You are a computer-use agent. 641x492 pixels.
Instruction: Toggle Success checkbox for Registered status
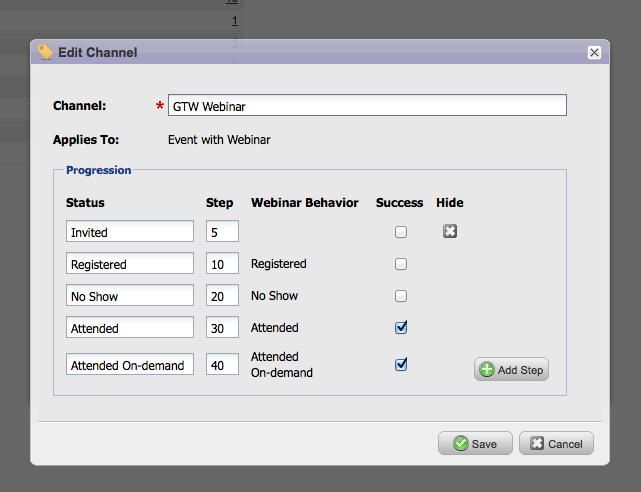tap(401, 264)
